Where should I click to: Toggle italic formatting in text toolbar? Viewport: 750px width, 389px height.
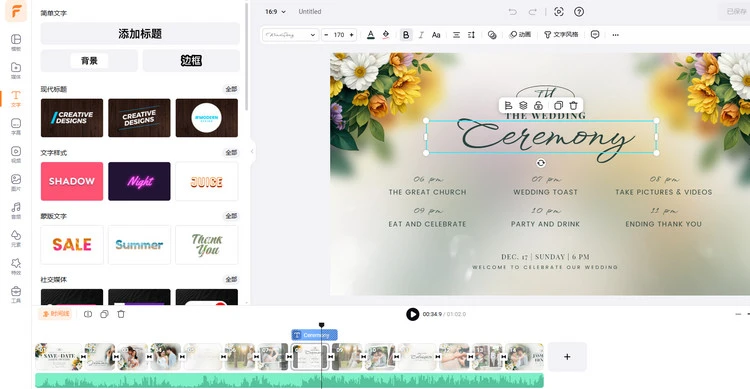(421, 35)
